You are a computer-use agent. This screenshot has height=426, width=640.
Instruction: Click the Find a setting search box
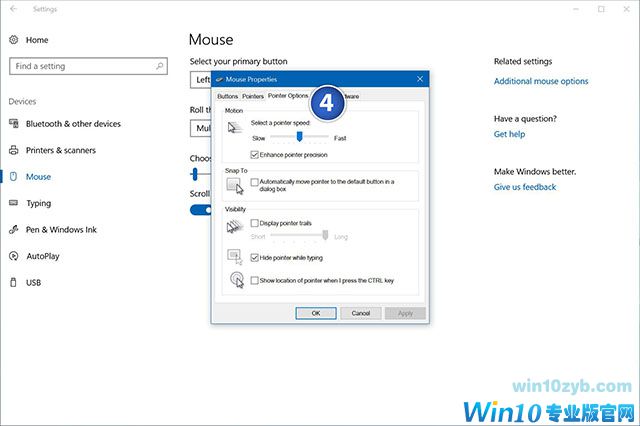[88, 66]
